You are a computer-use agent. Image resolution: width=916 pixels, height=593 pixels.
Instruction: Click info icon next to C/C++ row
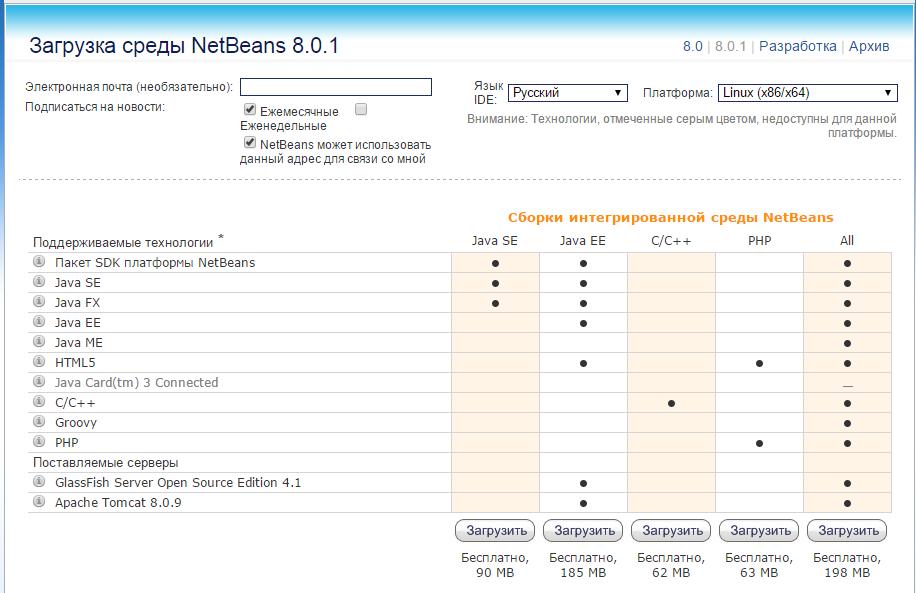[x=39, y=401]
